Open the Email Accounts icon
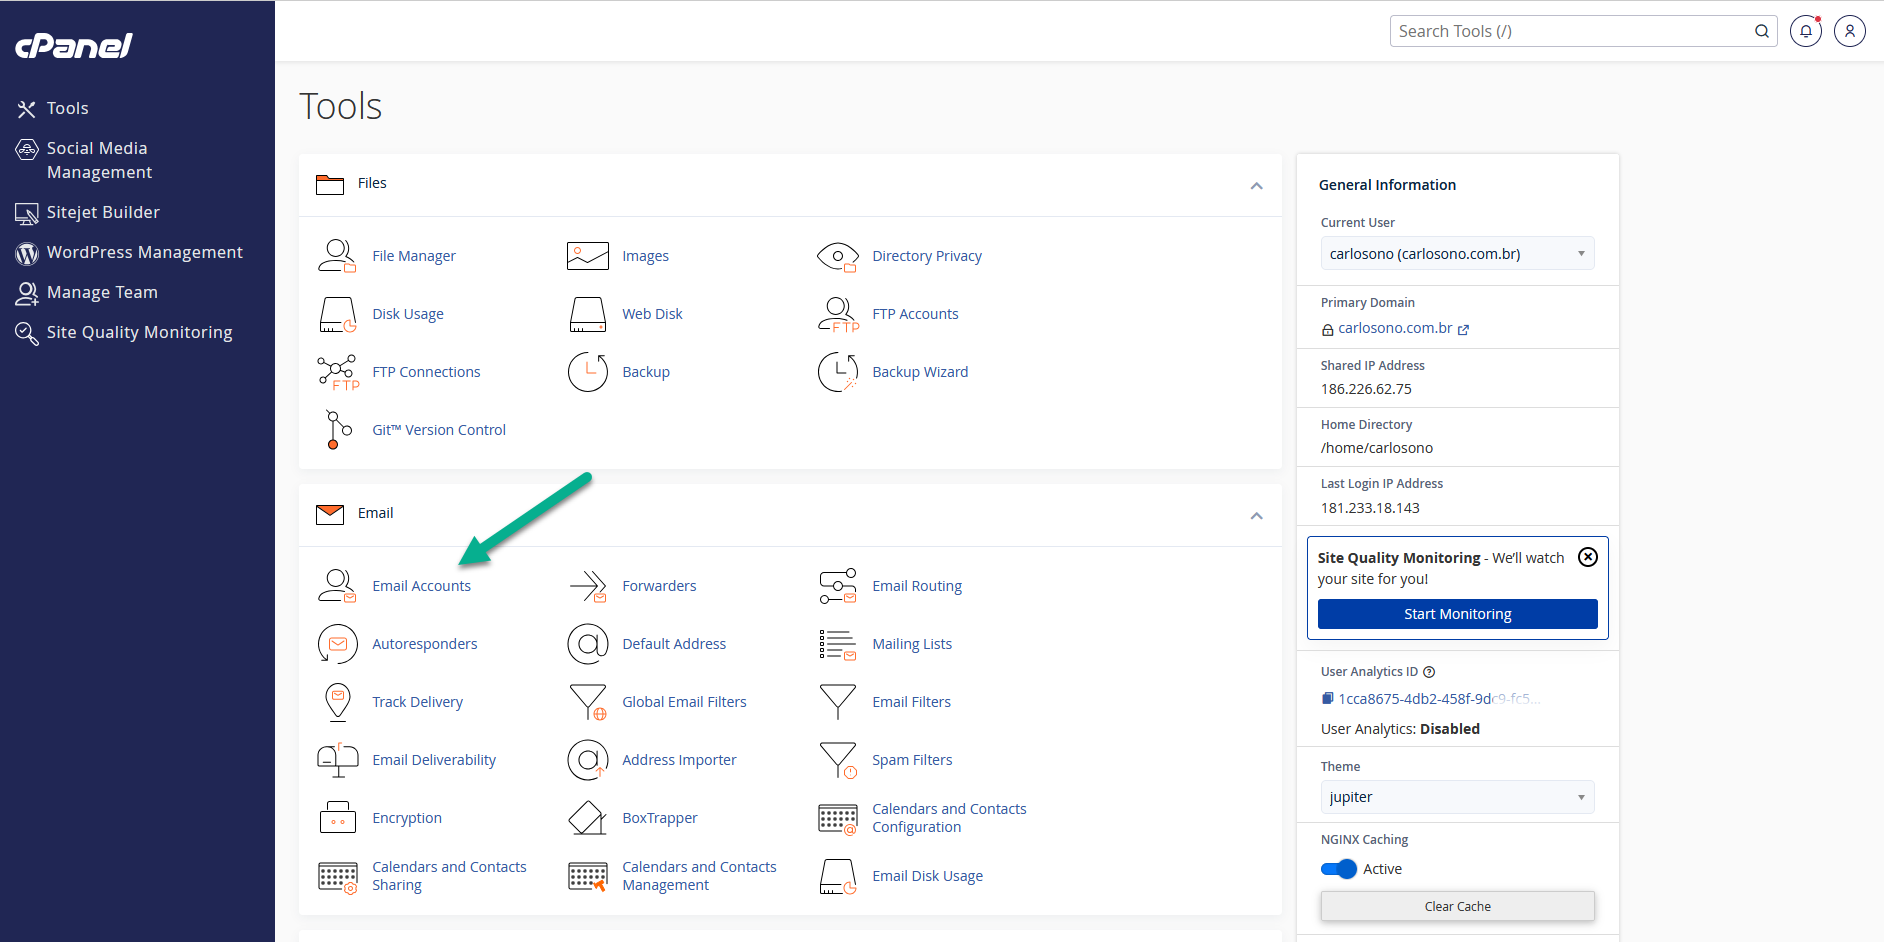 click(337, 586)
